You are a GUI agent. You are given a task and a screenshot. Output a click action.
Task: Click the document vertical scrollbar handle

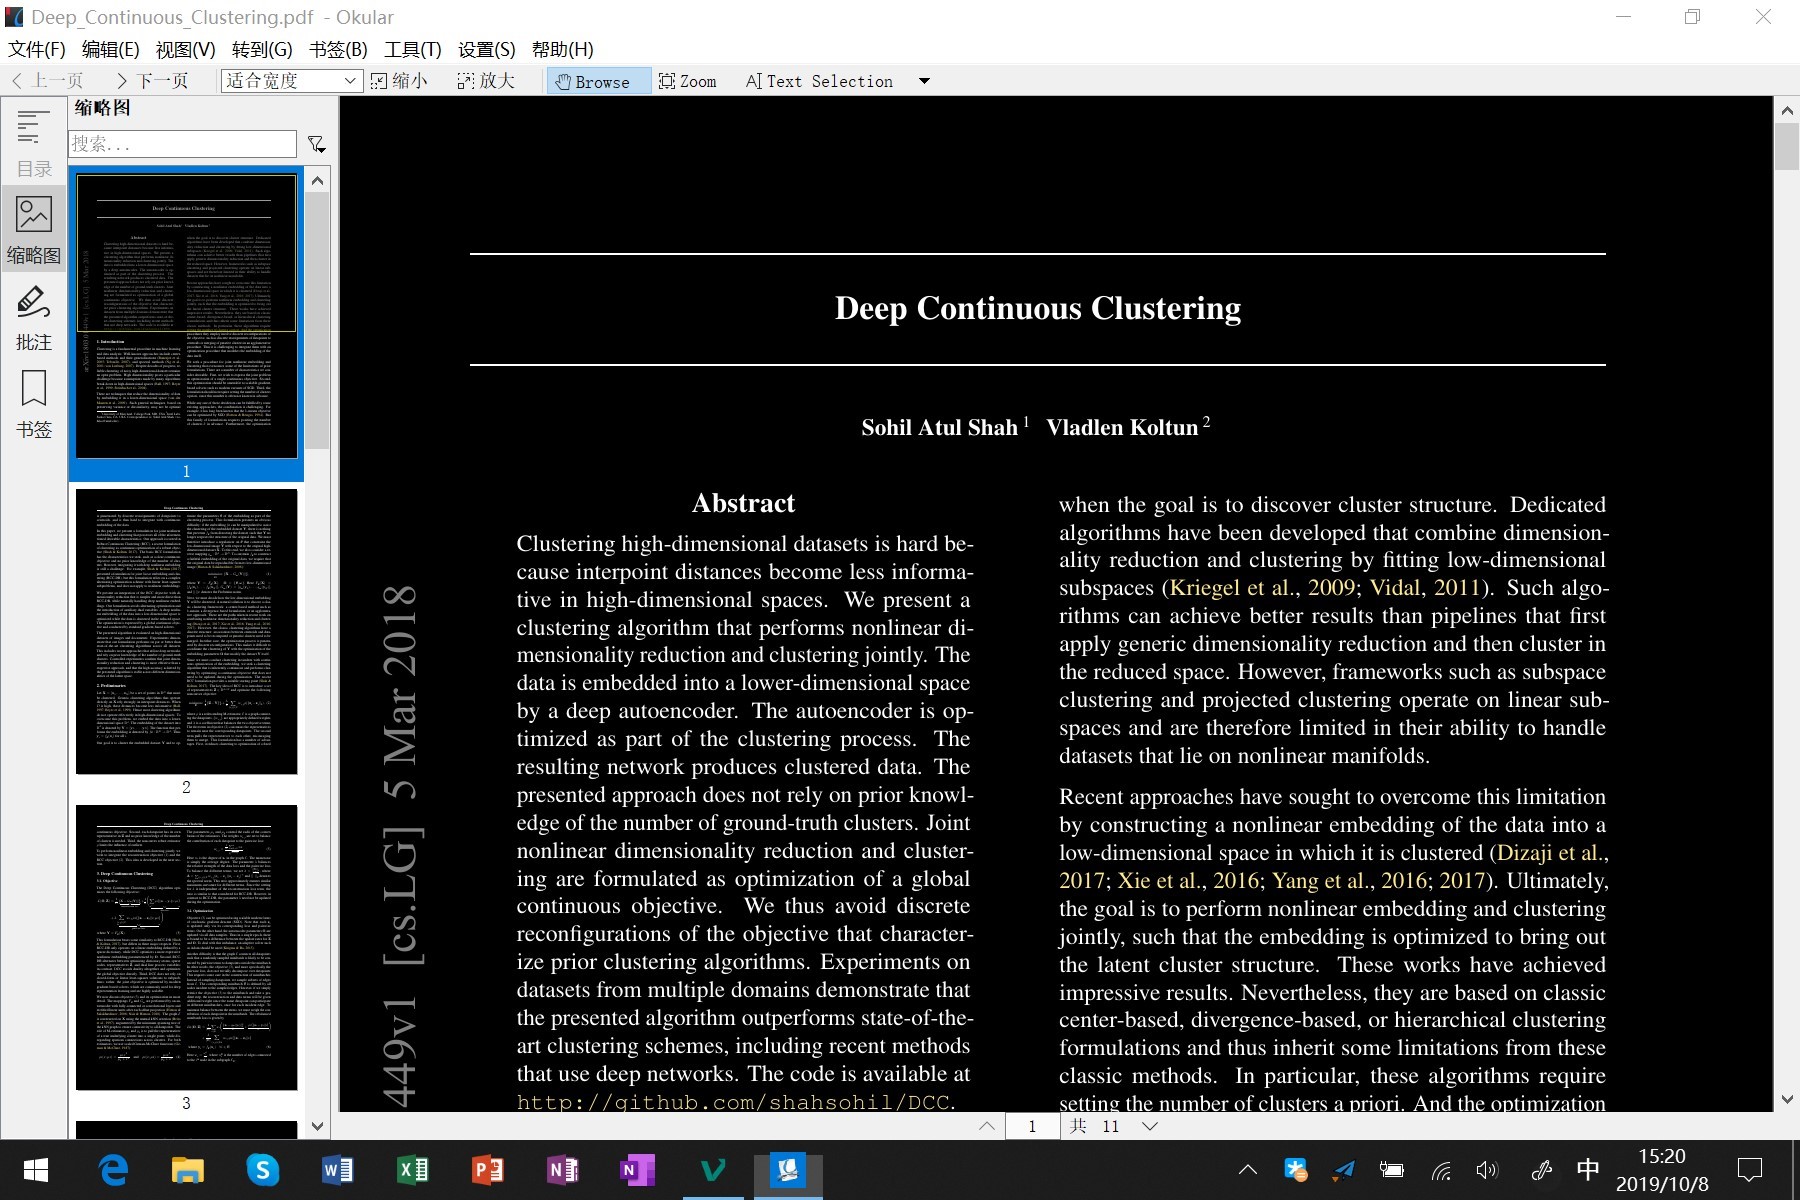pos(1786,146)
